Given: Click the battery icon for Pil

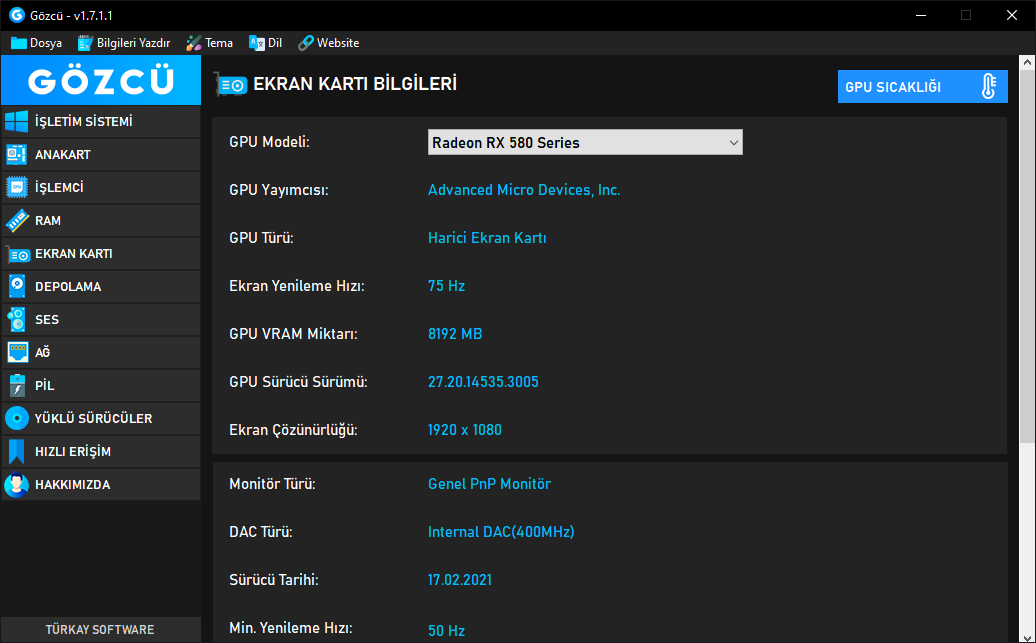Looking at the screenshot, I should 16,386.
